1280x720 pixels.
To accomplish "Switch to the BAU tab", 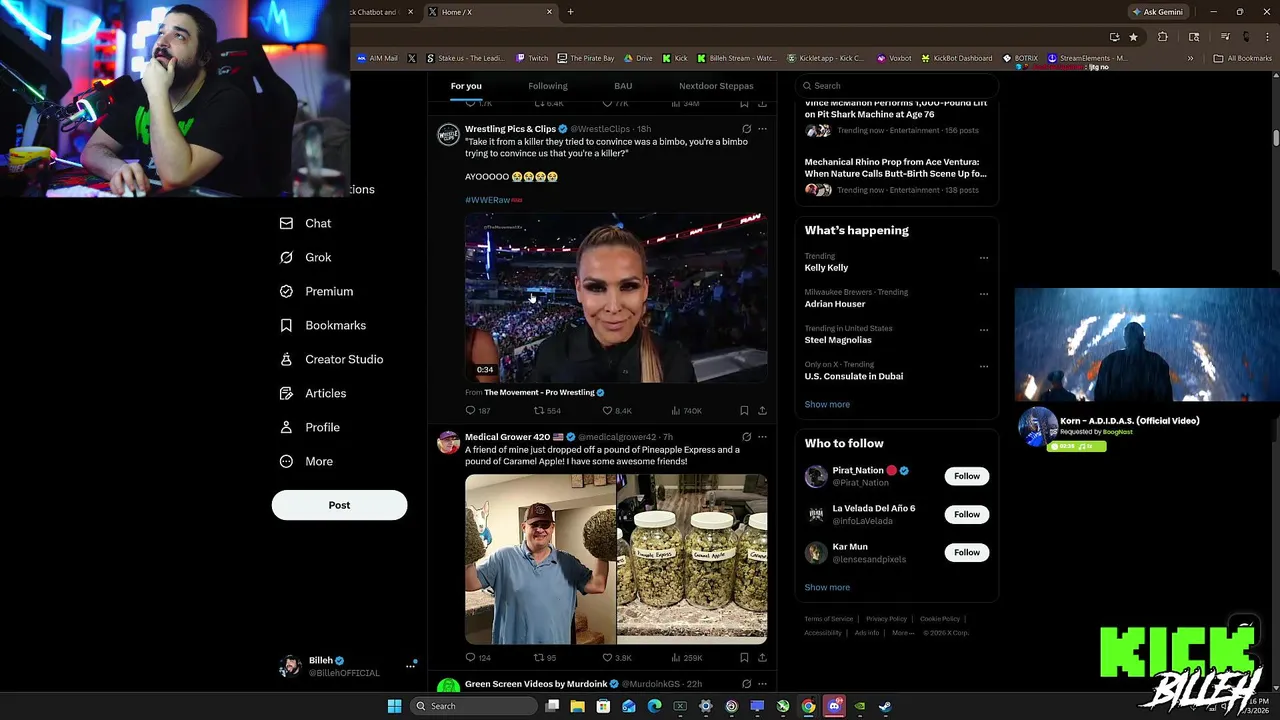I will pyautogui.click(x=623, y=86).
